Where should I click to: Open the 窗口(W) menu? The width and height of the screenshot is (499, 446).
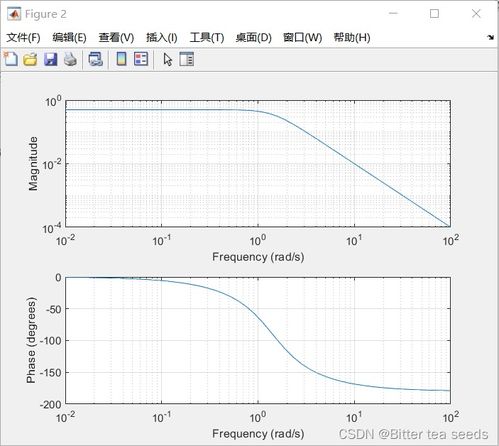click(x=302, y=37)
